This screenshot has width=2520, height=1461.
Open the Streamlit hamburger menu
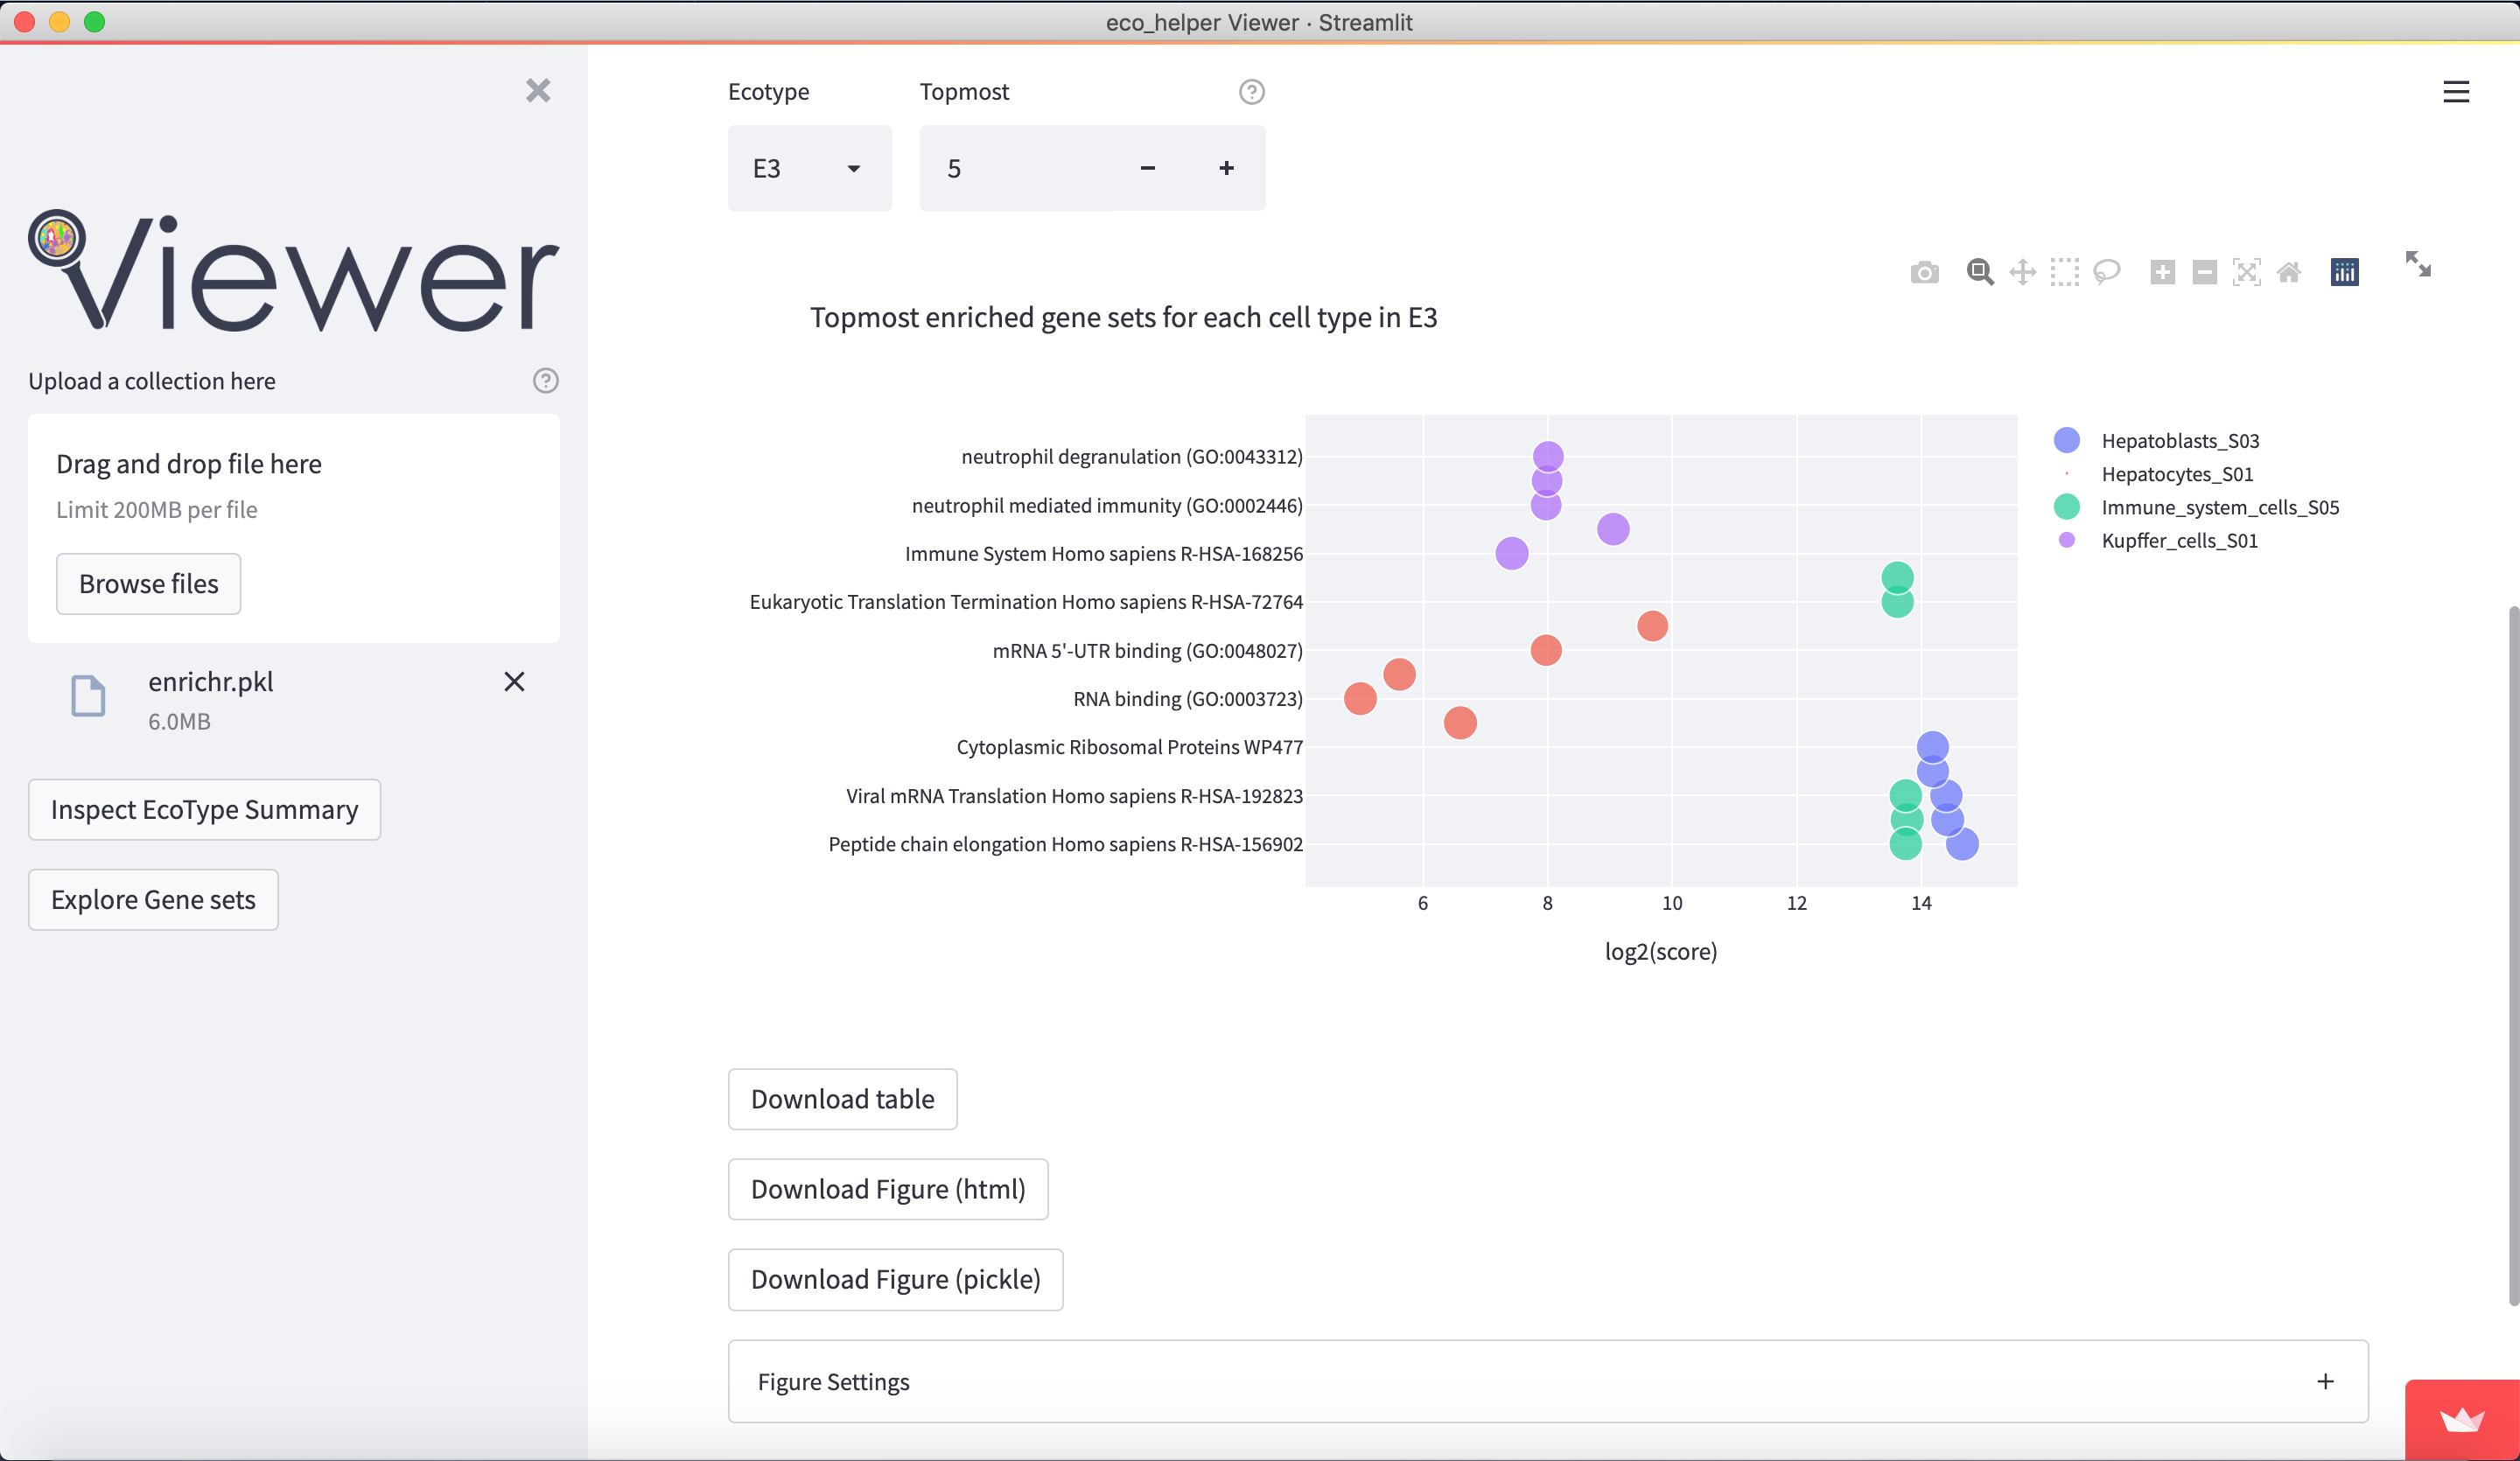[2456, 92]
